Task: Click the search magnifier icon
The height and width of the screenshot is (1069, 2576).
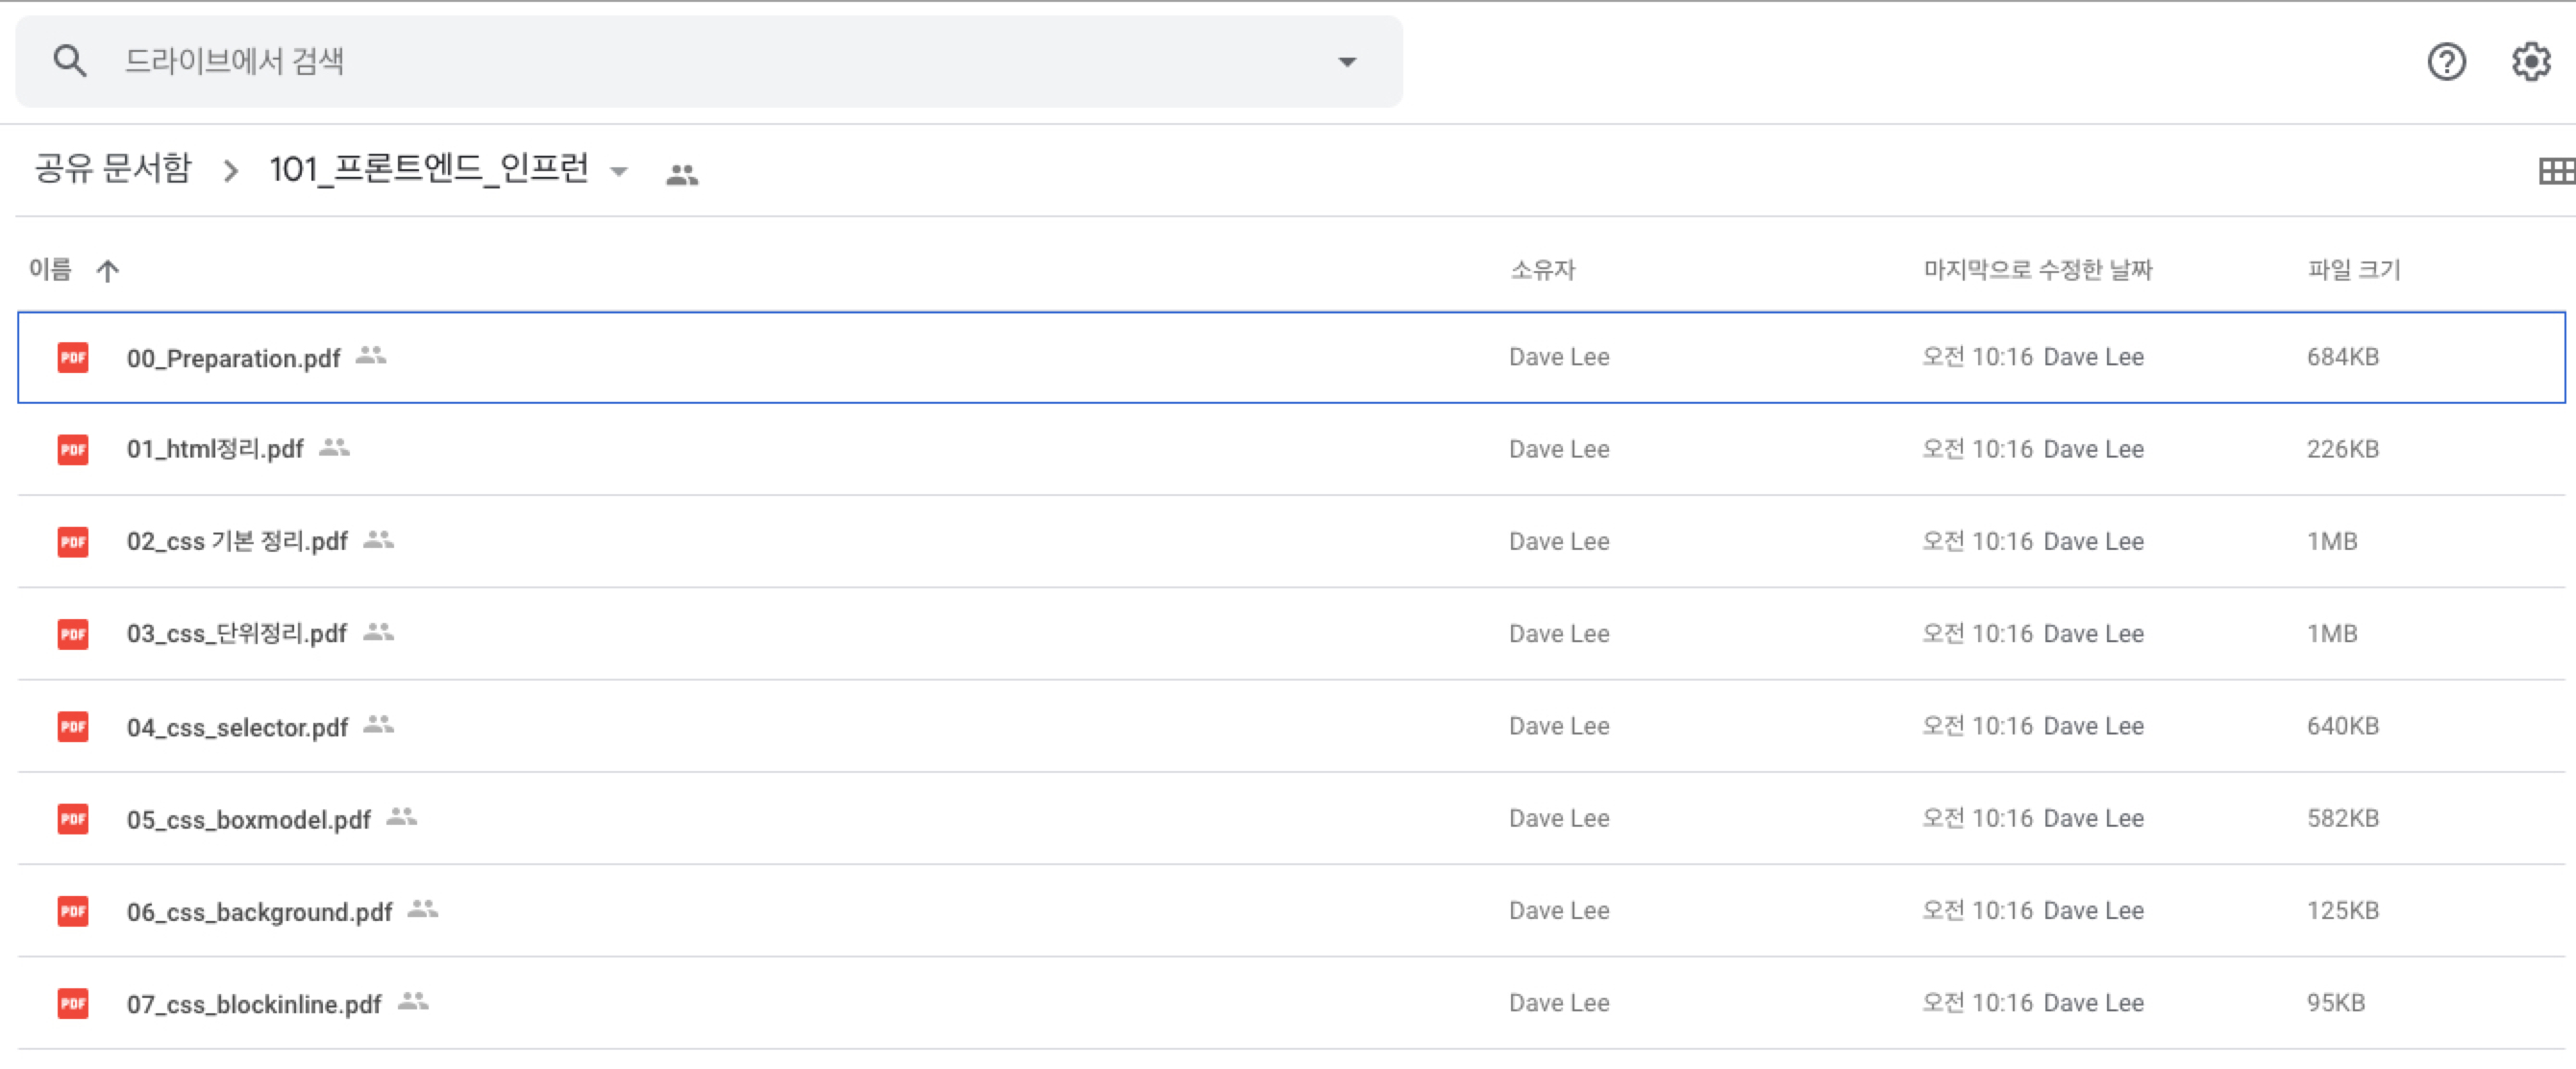Action: tap(69, 61)
